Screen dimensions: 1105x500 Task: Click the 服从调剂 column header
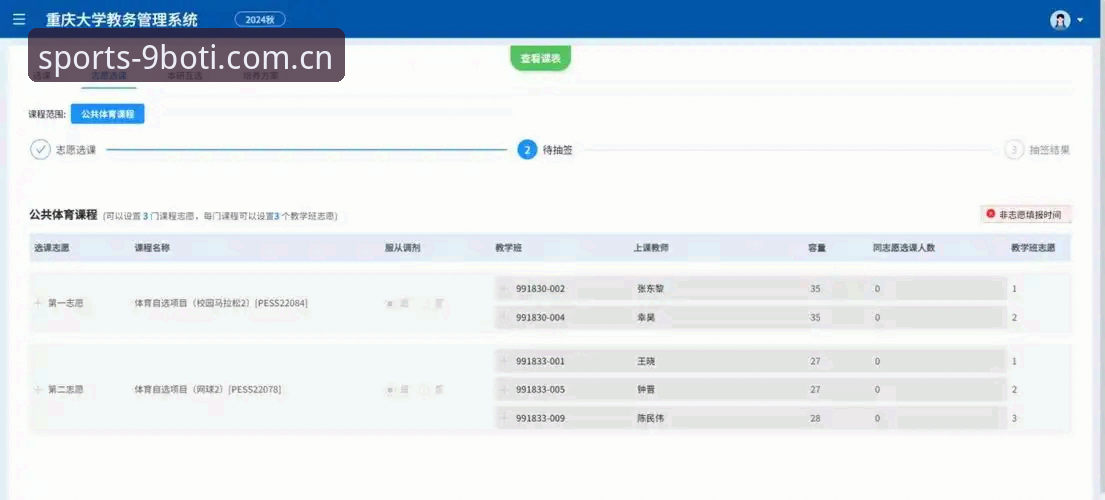pos(402,248)
